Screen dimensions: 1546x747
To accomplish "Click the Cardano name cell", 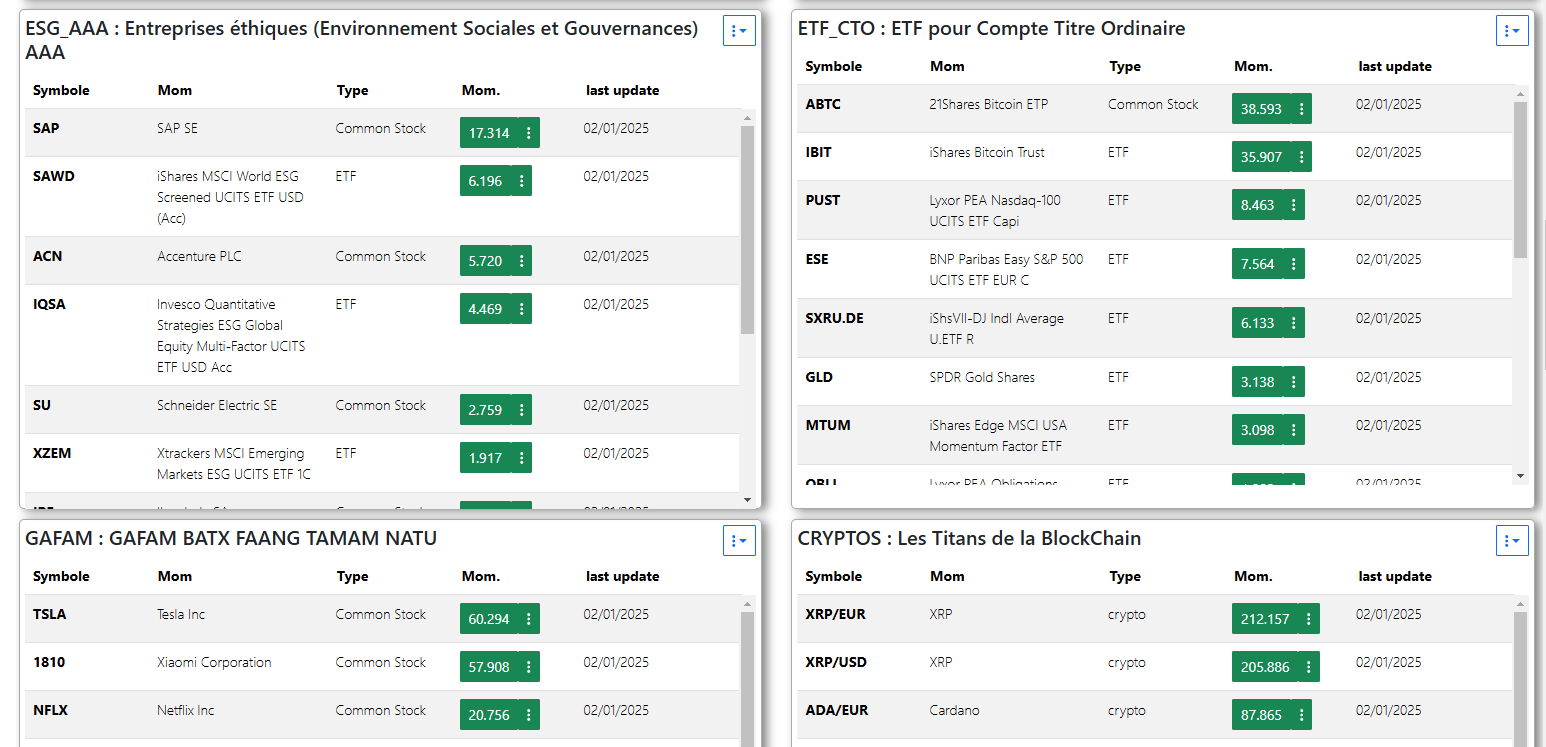I will click(x=954, y=710).
